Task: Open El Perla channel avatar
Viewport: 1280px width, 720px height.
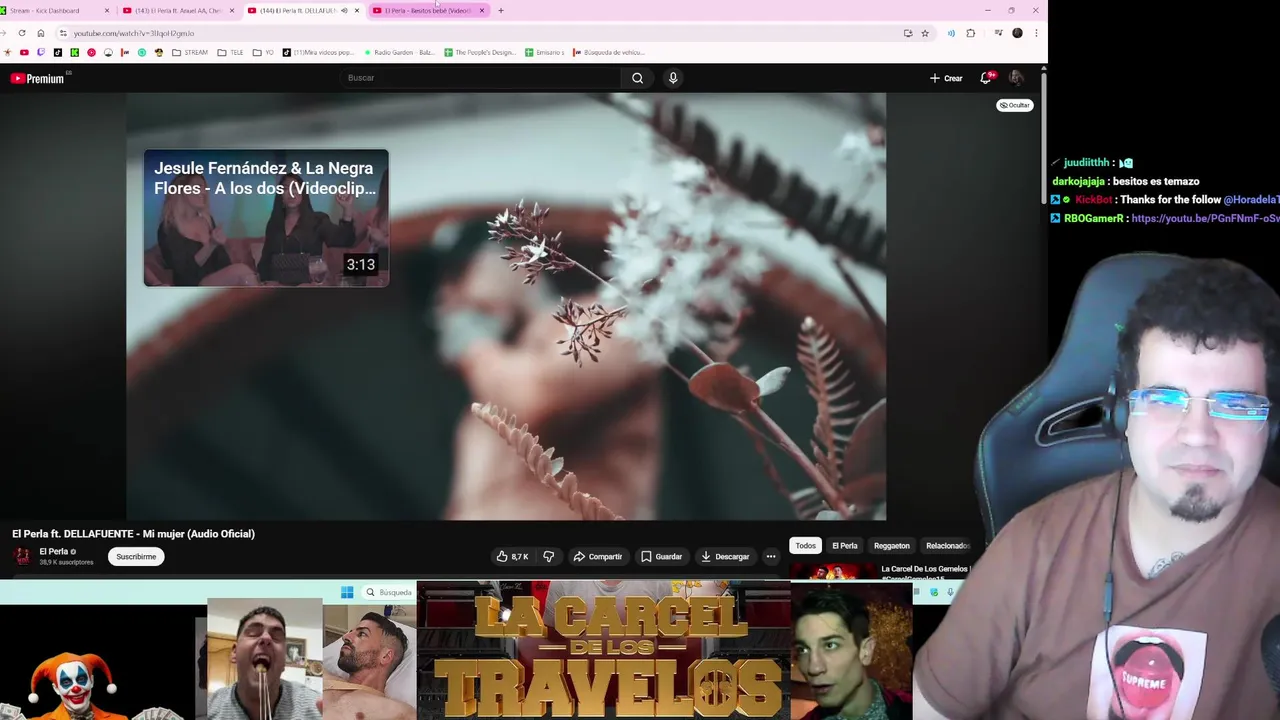Action: (x=21, y=556)
